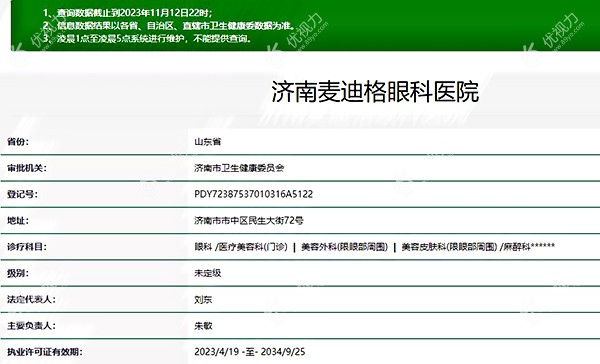Click notice line 3 about 系统进行维护
600x364 pixels.
[147, 39]
